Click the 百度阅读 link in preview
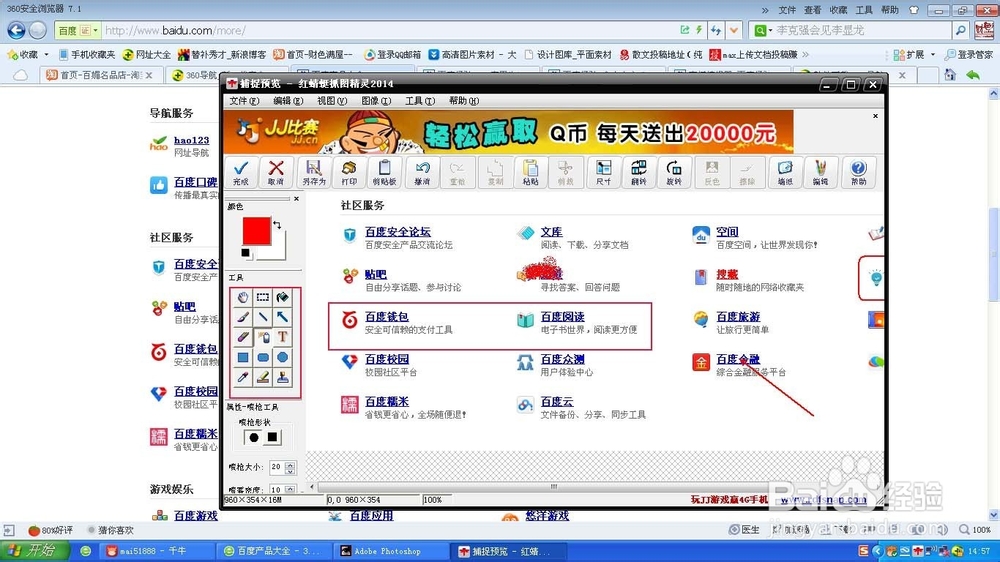This screenshot has width=1000, height=562. (x=562, y=317)
